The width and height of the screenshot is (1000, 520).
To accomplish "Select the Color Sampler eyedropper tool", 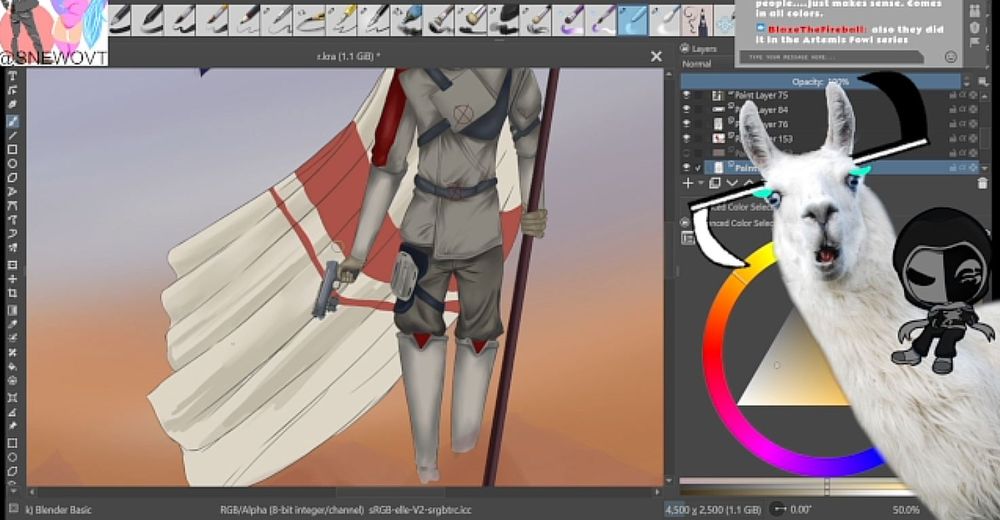I will point(12,324).
